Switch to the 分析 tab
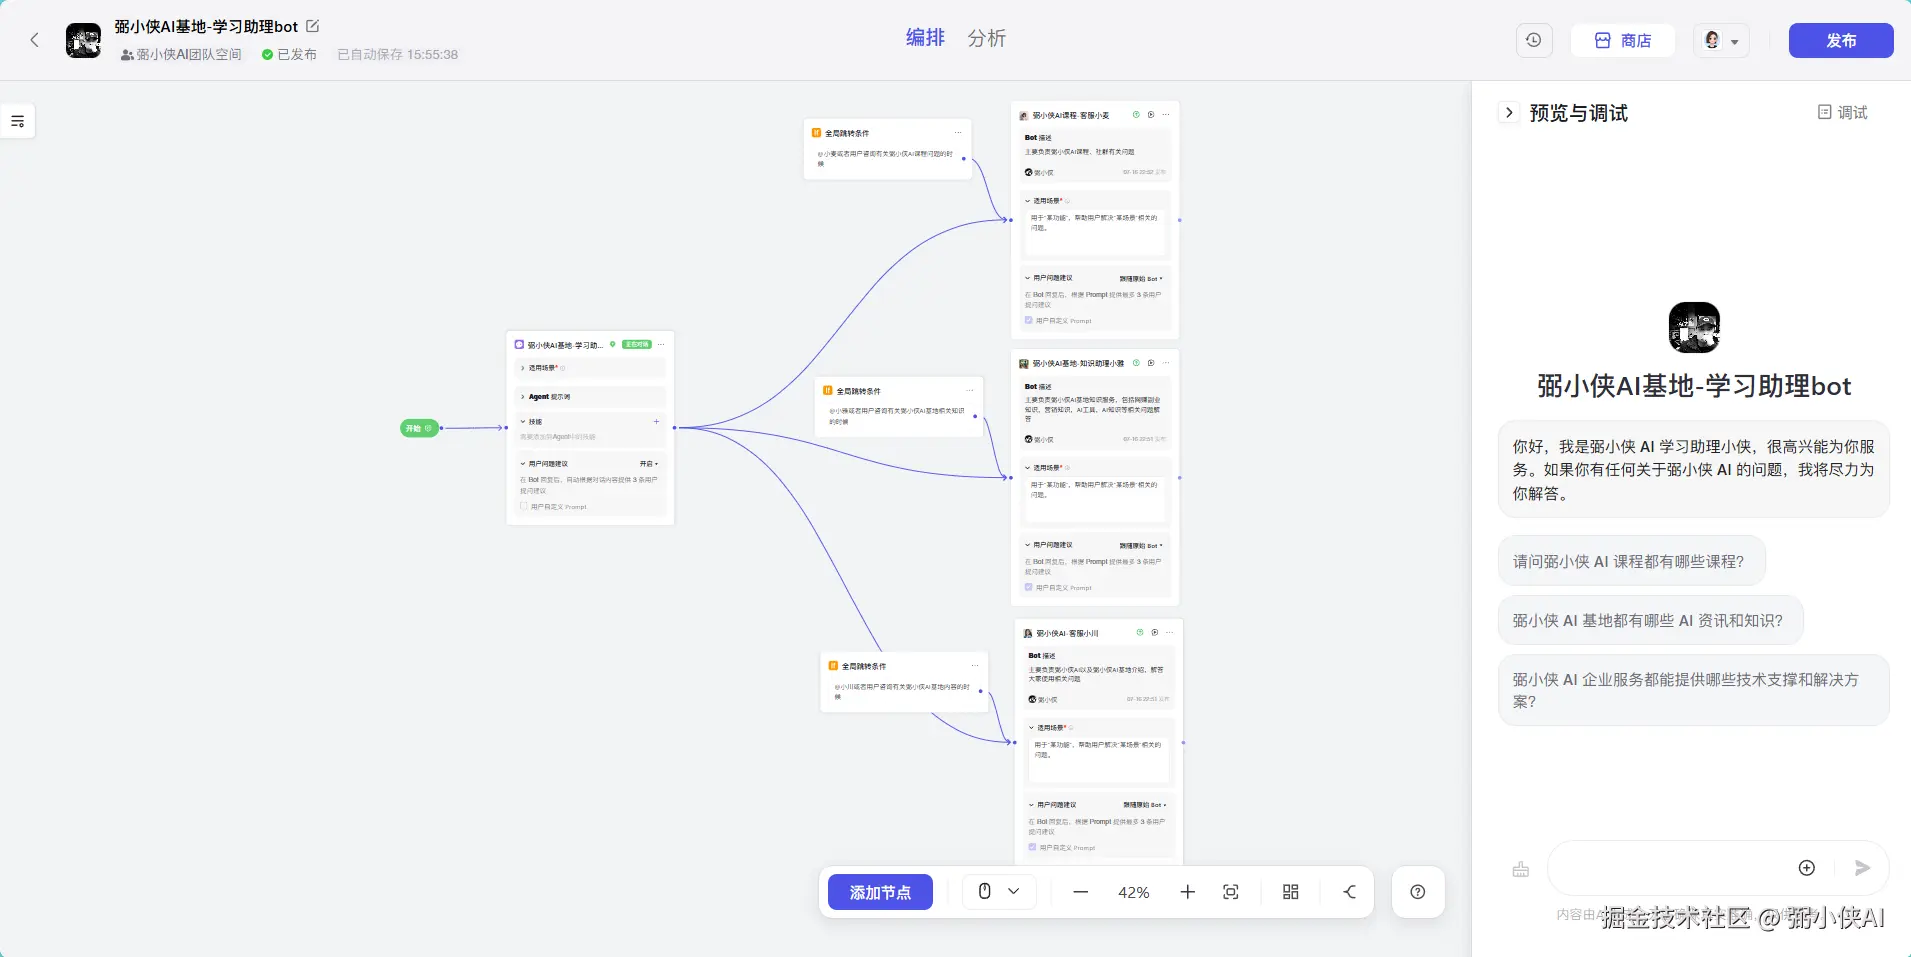 click(987, 38)
